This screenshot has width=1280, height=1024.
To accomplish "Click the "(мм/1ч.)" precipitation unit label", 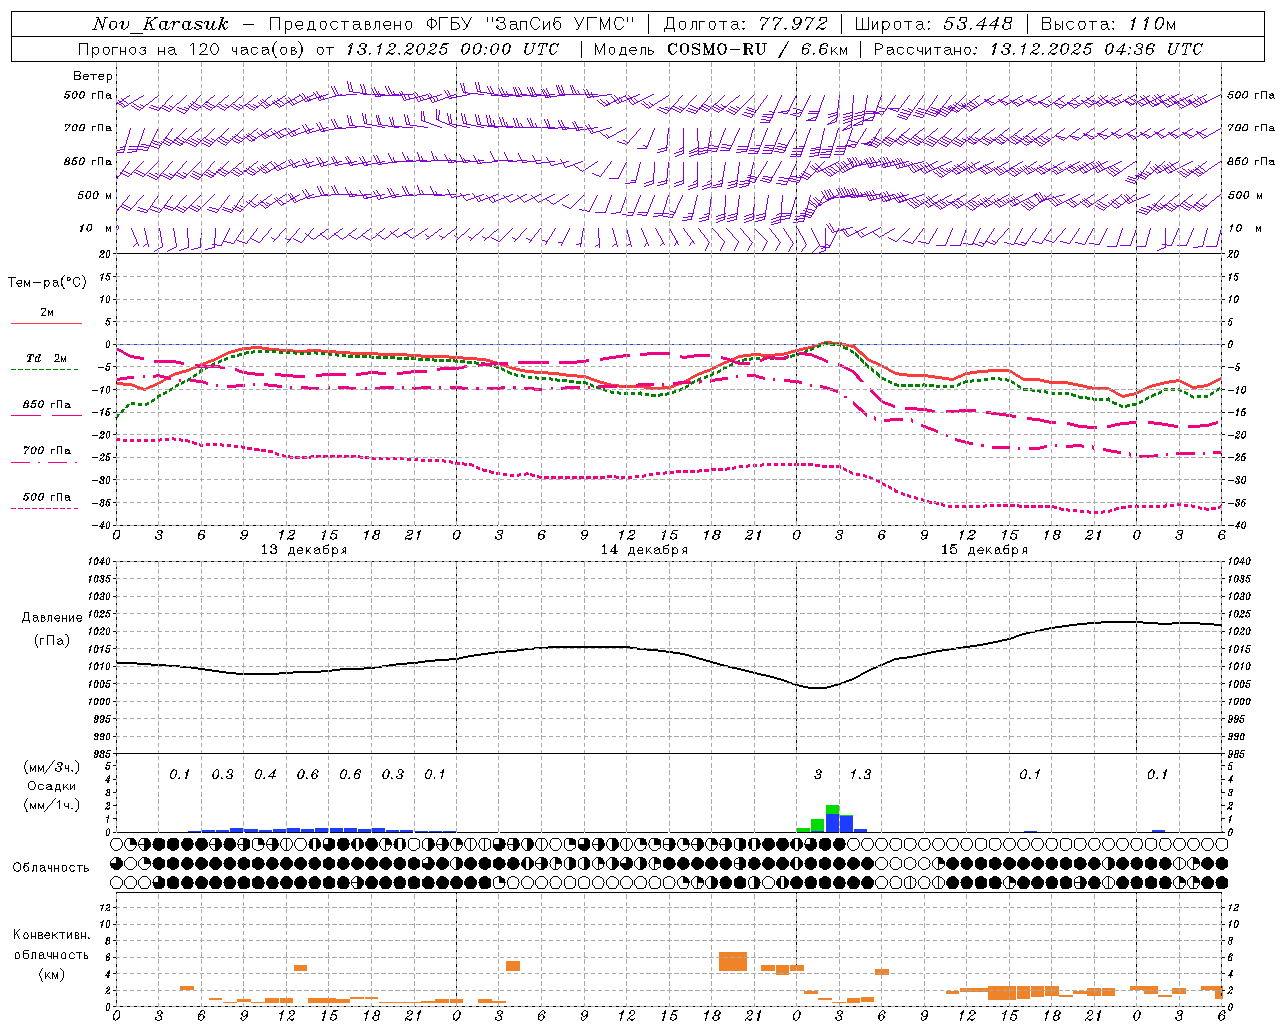I will point(51,805).
